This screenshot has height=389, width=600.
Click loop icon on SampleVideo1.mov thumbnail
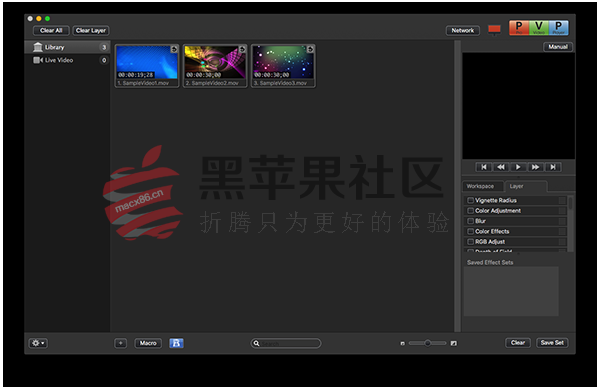tap(174, 49)
